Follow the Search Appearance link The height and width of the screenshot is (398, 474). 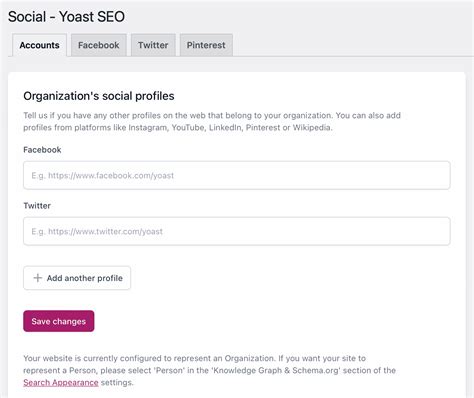(x=61, y=382)
